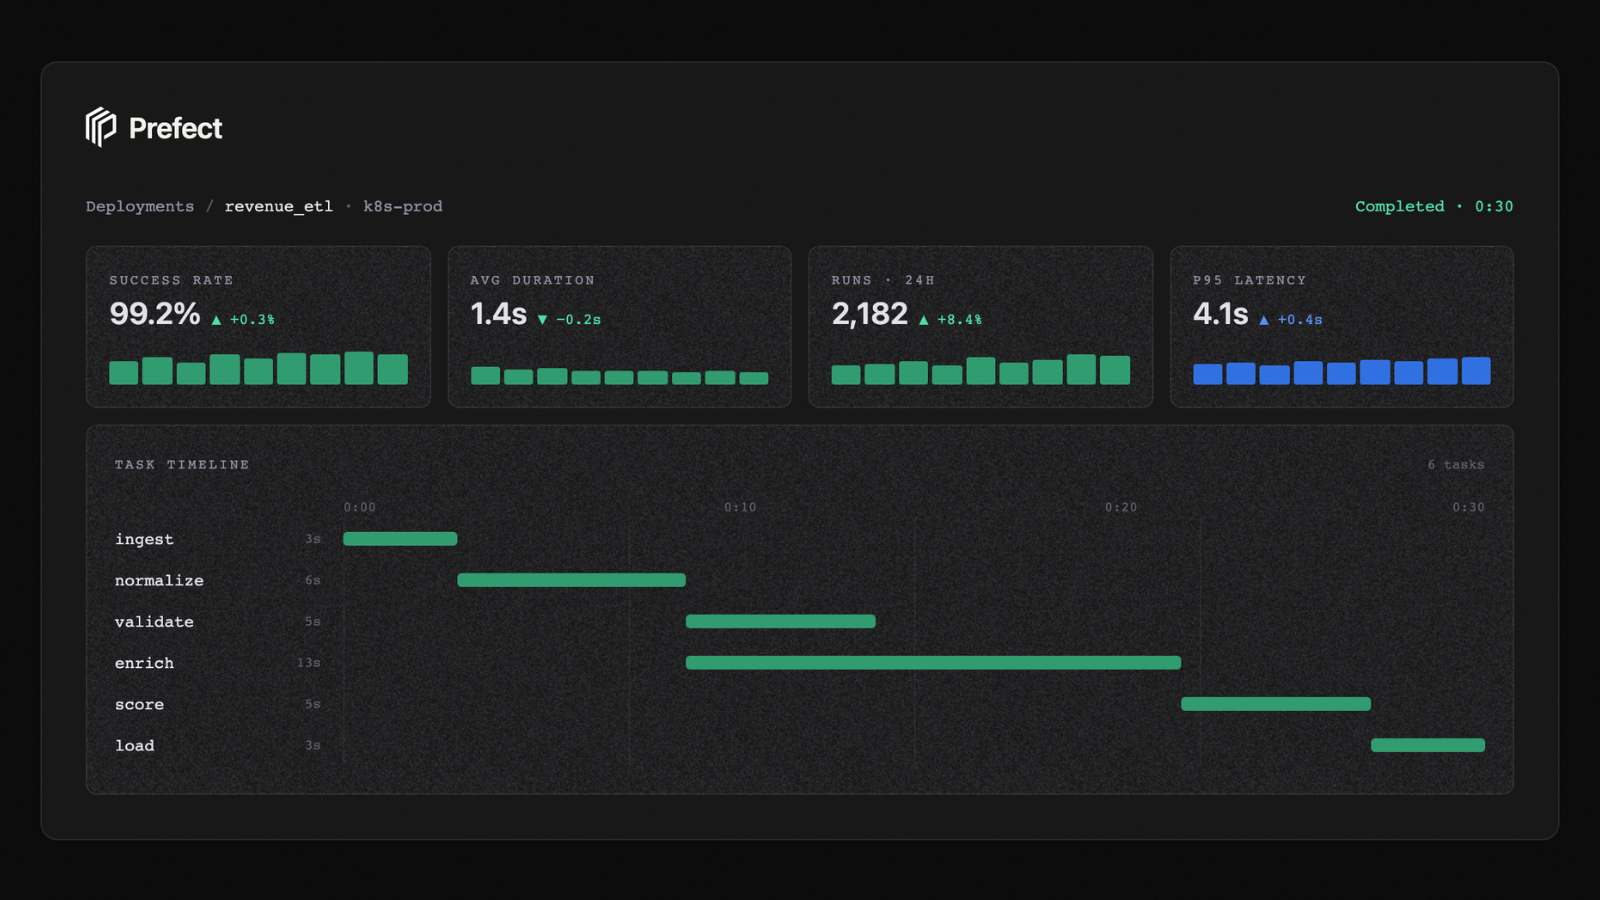
Task: Click the +0.3% change value
Action: point(252,320)
